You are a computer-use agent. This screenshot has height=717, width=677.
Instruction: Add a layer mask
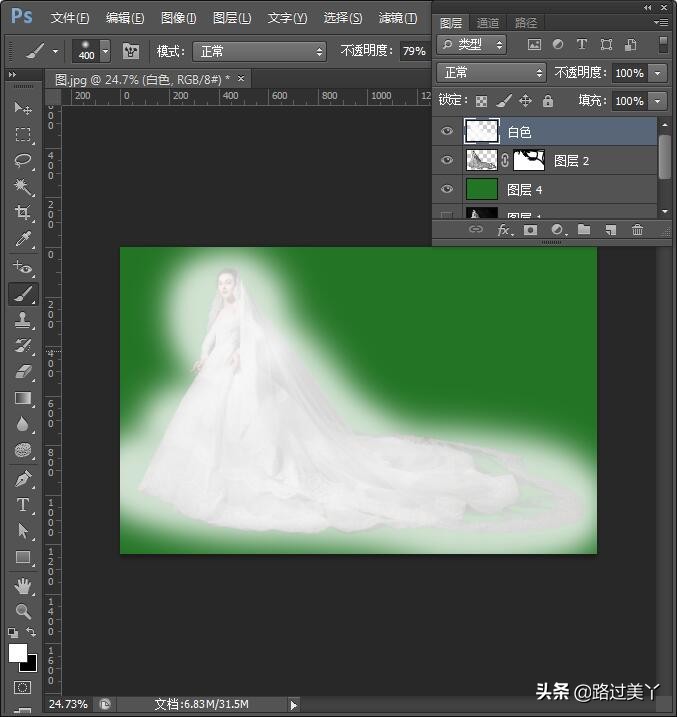coord(530,230)
